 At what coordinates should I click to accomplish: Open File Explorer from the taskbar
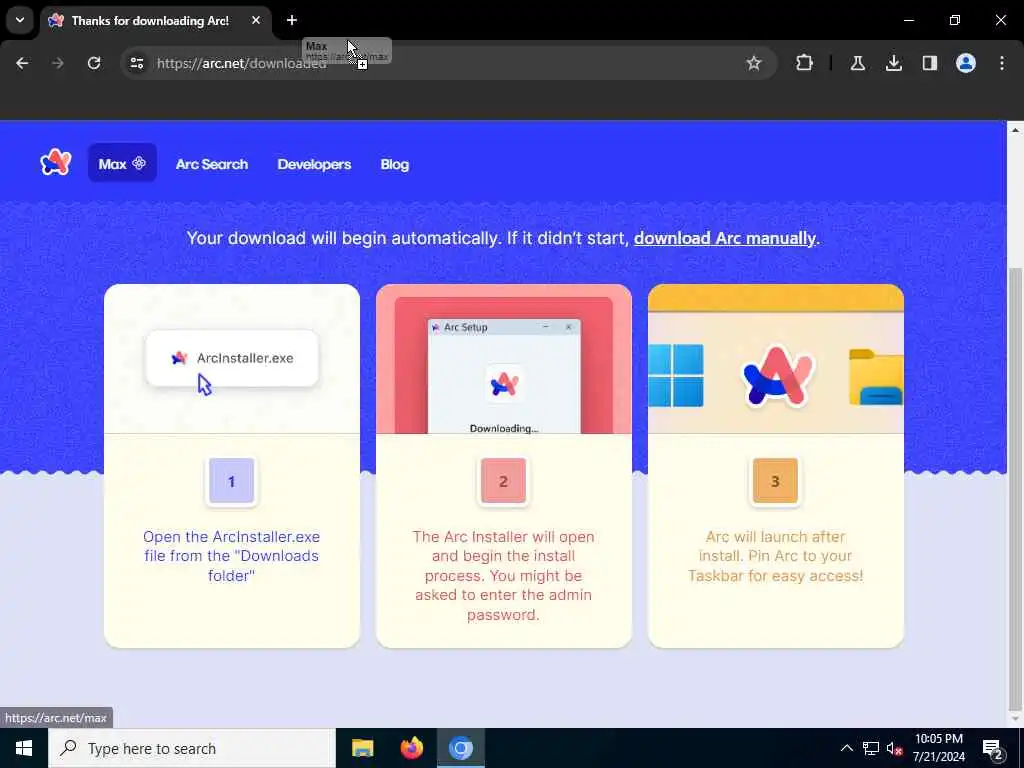(x=362, y=748)
